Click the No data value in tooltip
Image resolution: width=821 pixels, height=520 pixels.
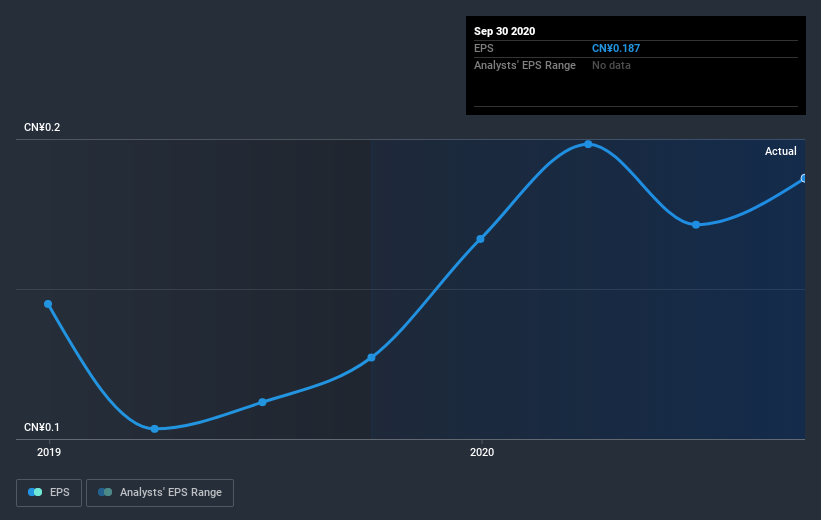click(611, 65)
